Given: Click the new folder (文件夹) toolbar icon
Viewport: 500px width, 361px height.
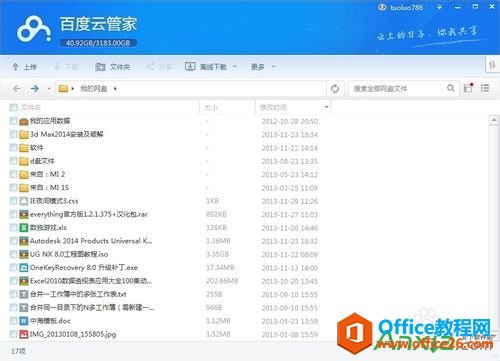Looking at the screenshot, I should click(x=100, y=67).
